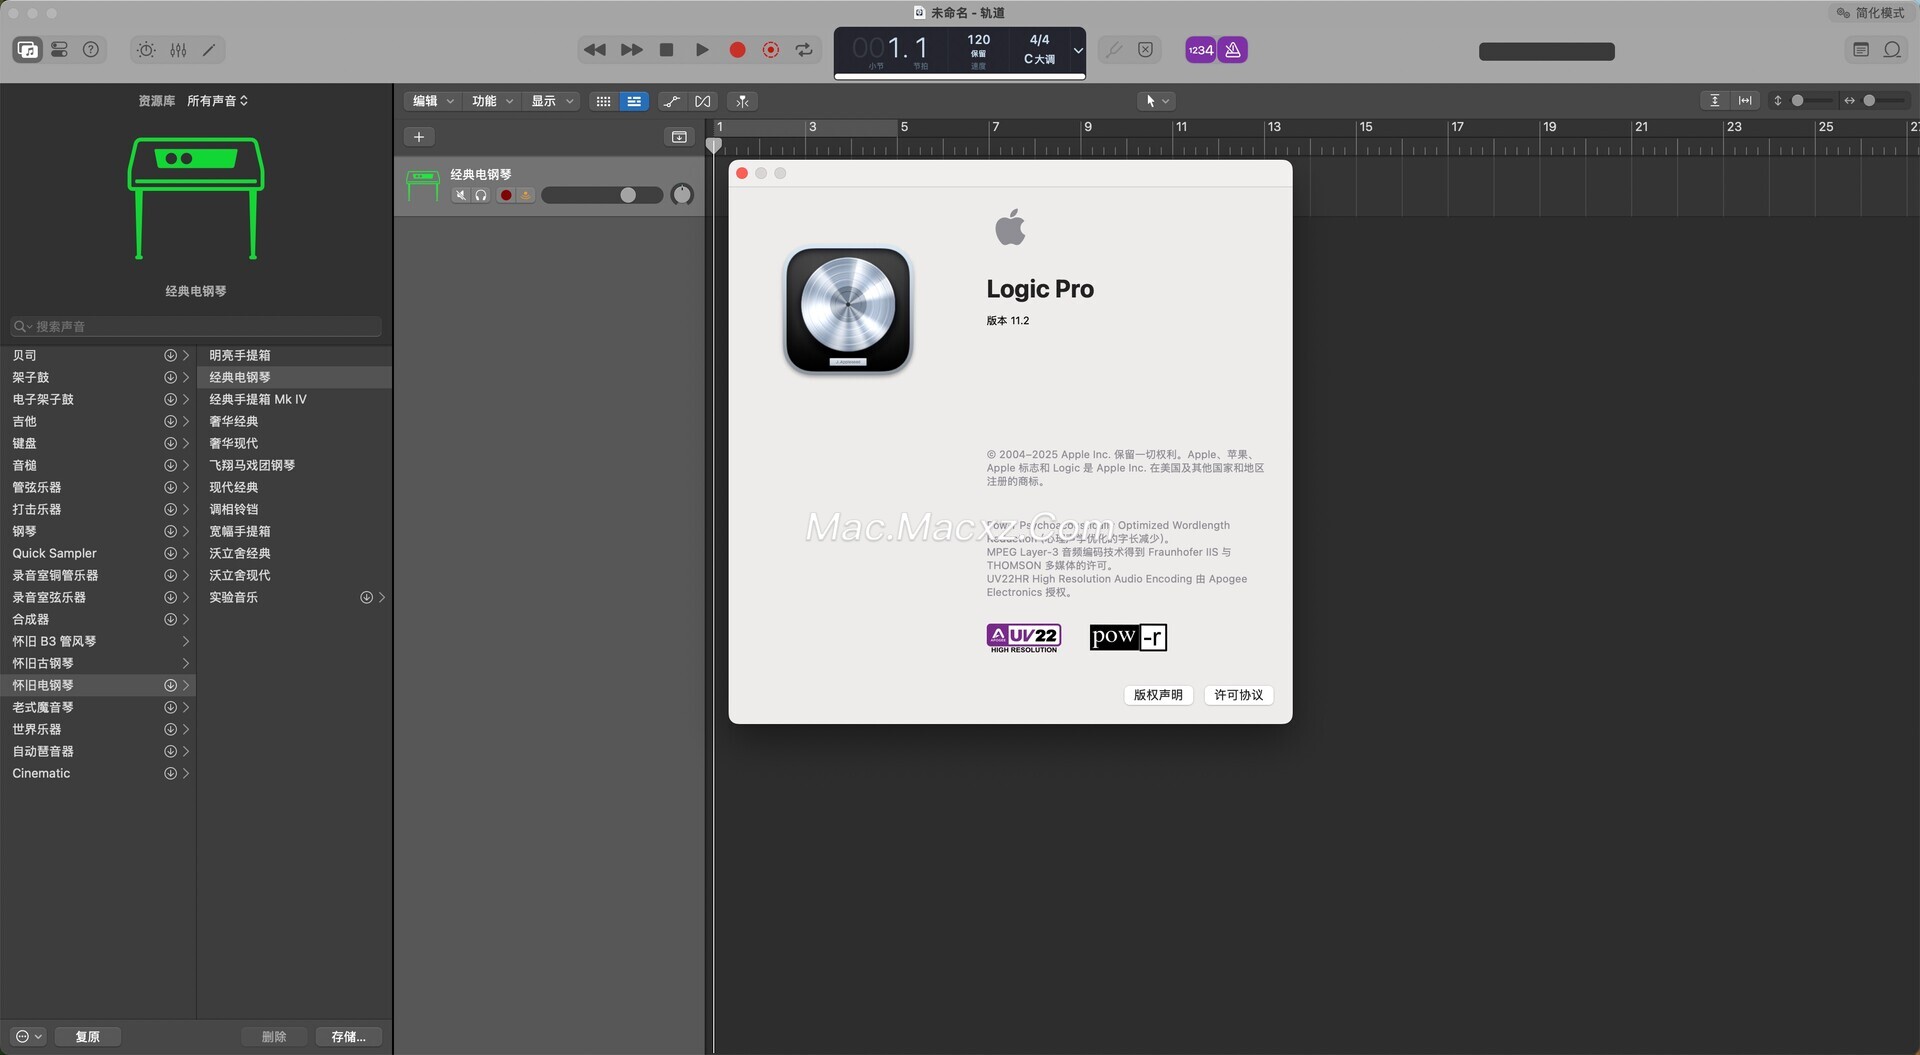The height and width of the screenshot is (1055, 1920).
Task: Open Smart Controls dial icon
Action: pos(146,50)
